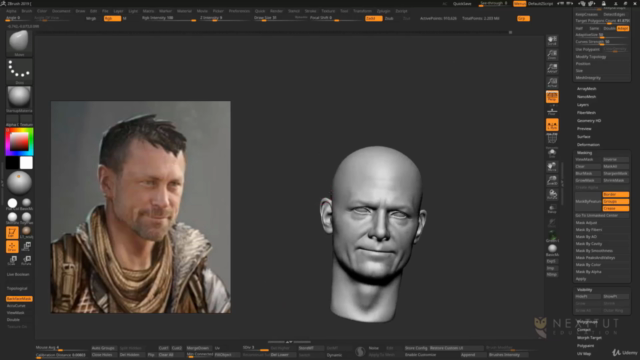Pick a hue in the color picker square
640x360 pixels.
point(19,142)
